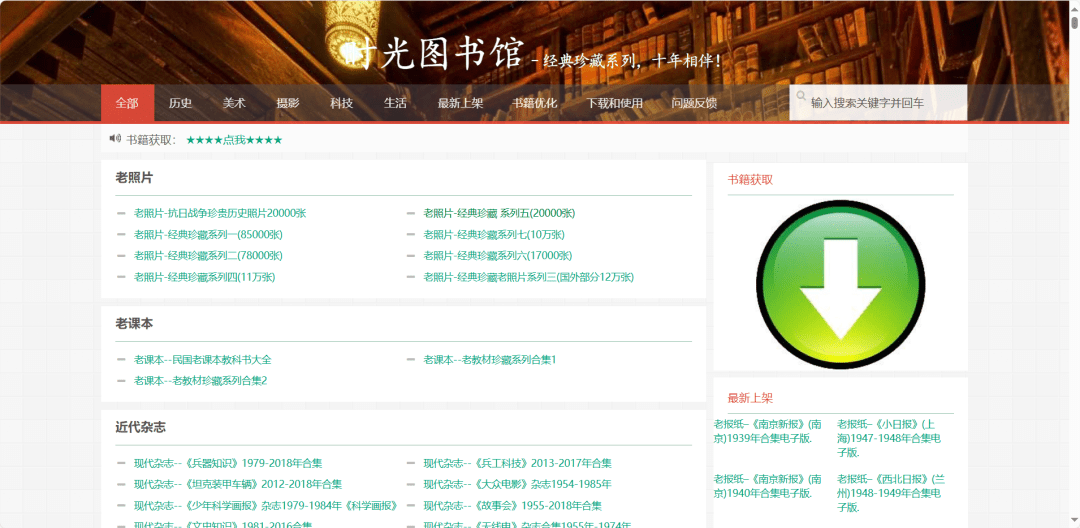Image resolution: width=1080 pixels, height=528 pixels.
Task: Click the 近代杂志 section heading
Action: (140, 427)
